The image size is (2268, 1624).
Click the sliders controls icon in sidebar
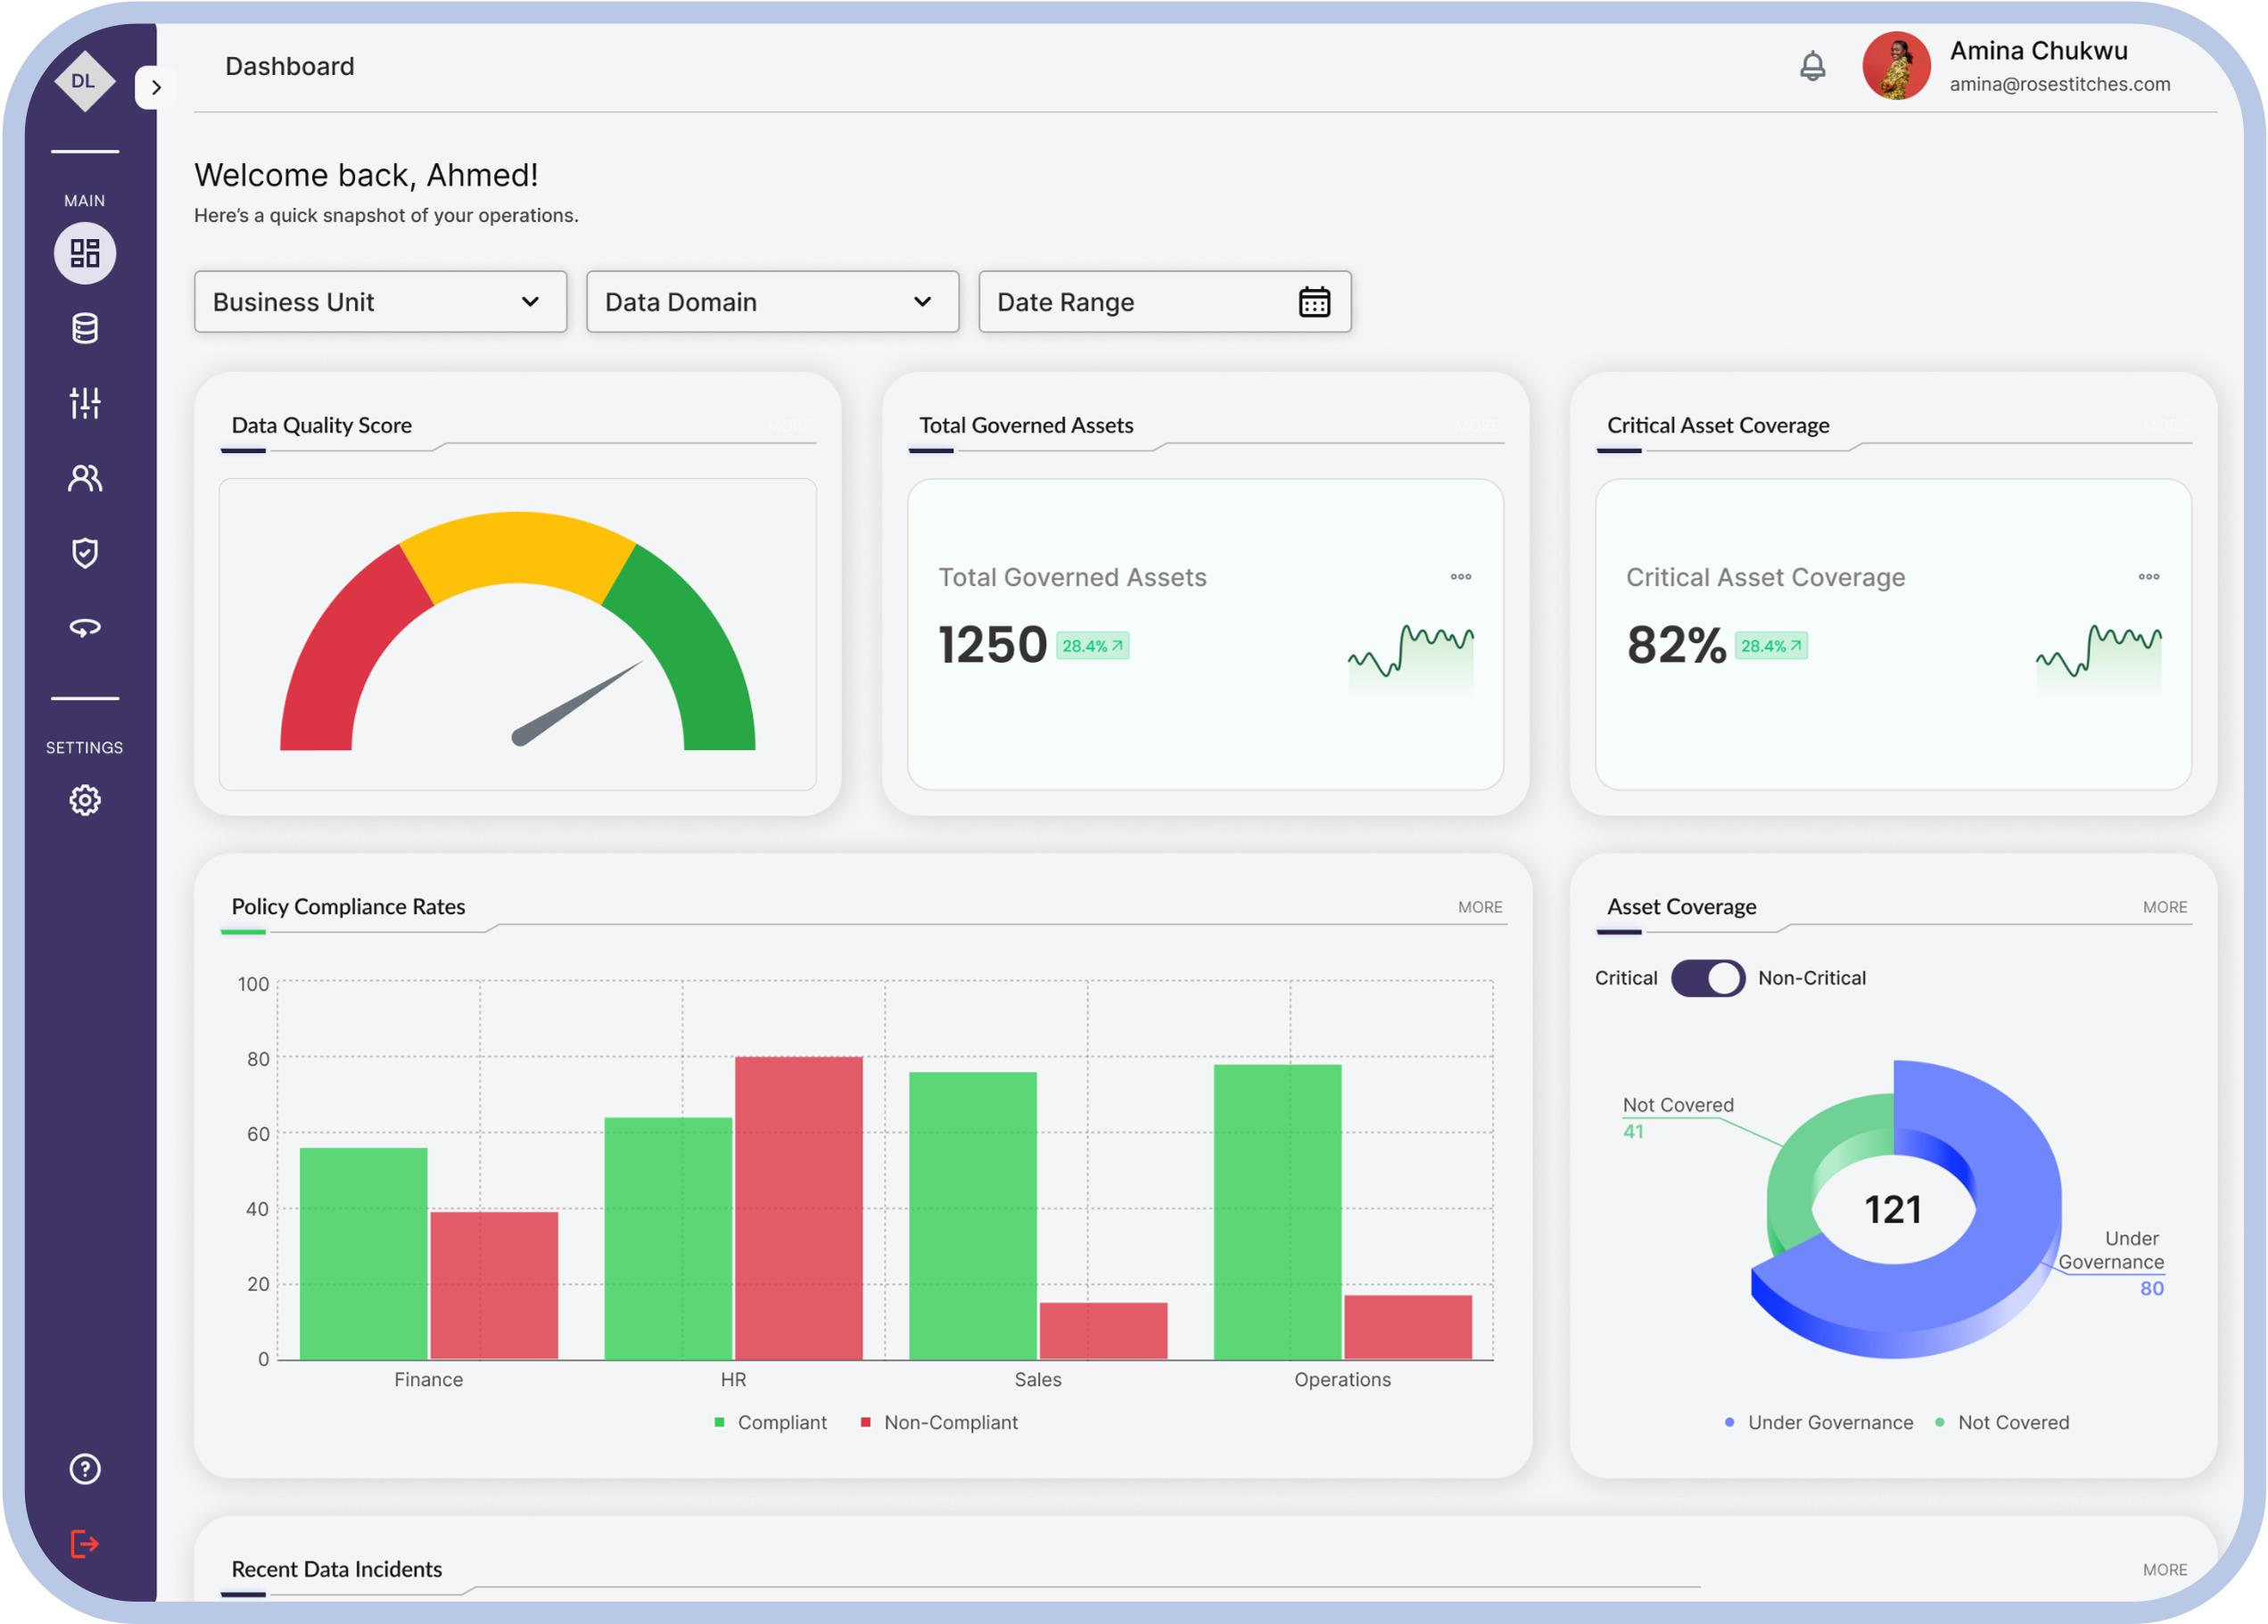[x=85, y=403]
